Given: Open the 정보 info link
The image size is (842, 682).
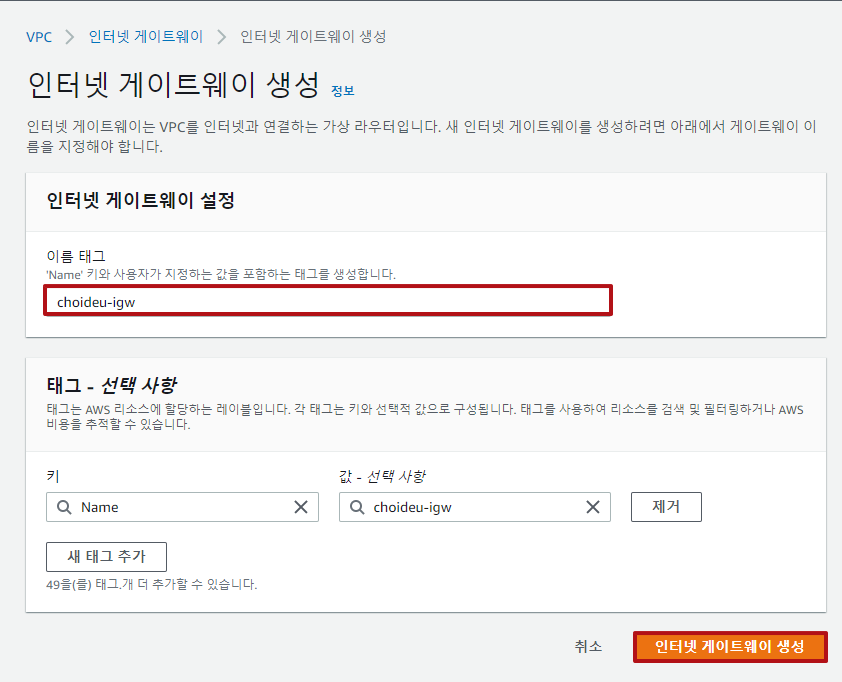Looking at the screenshot, I should pos(343,91).
